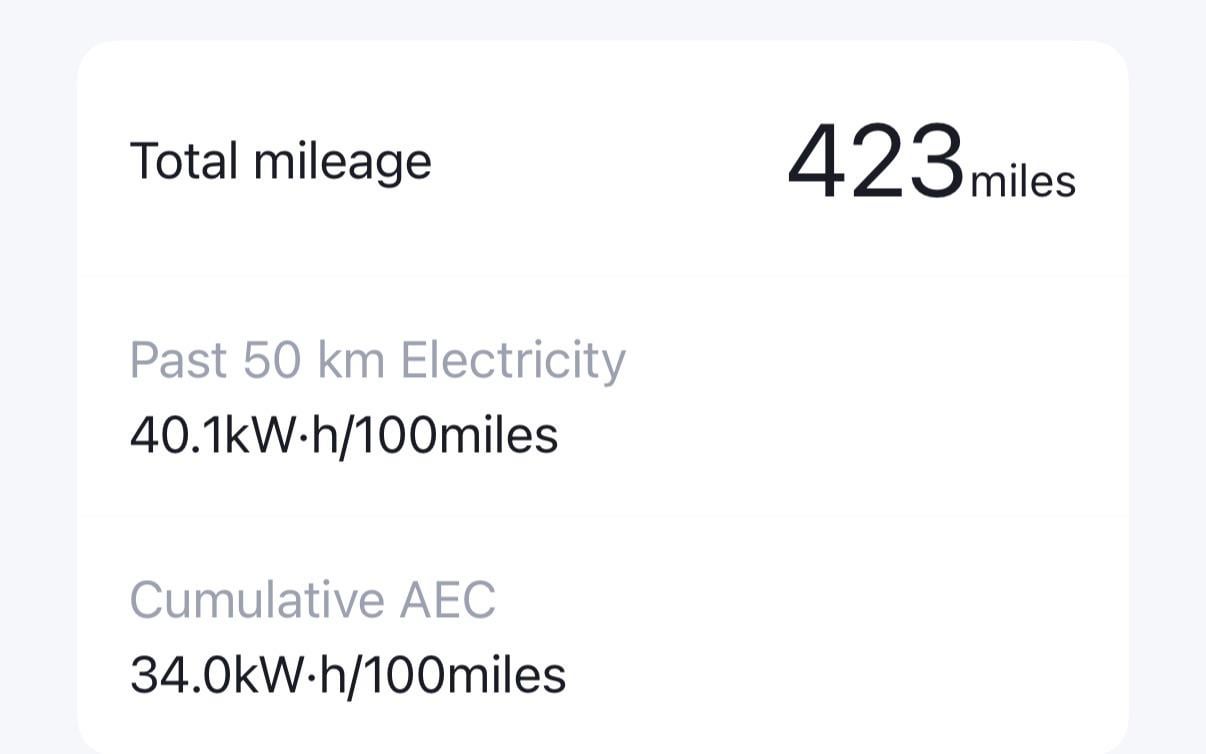Tap the 40.1kW·h/100miles consumption value
This screenshot has height=754, width=1206.
[344, 435]
